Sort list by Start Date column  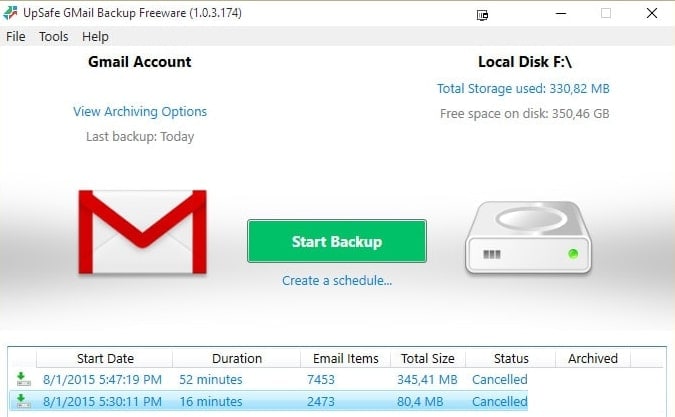(x=105, y=358)
